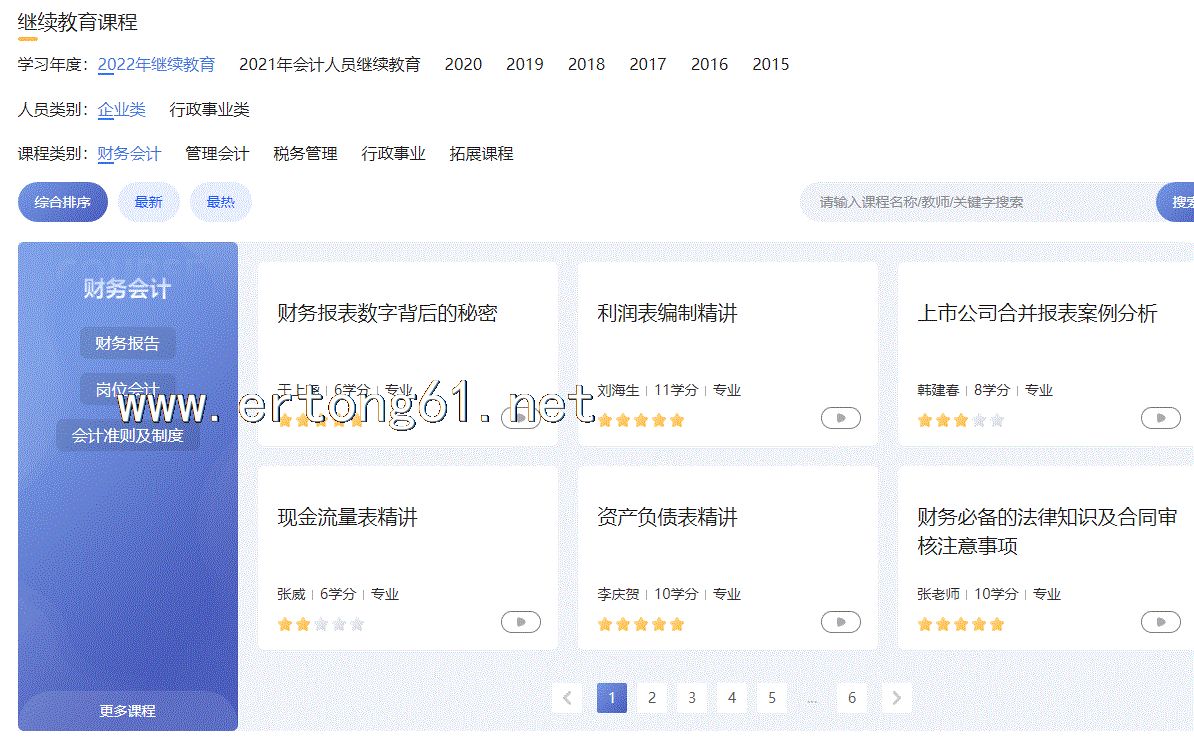This screenshot has height=741, width=1194.
Task: Sort courses by 最热
Action: (x=220, y=202)
